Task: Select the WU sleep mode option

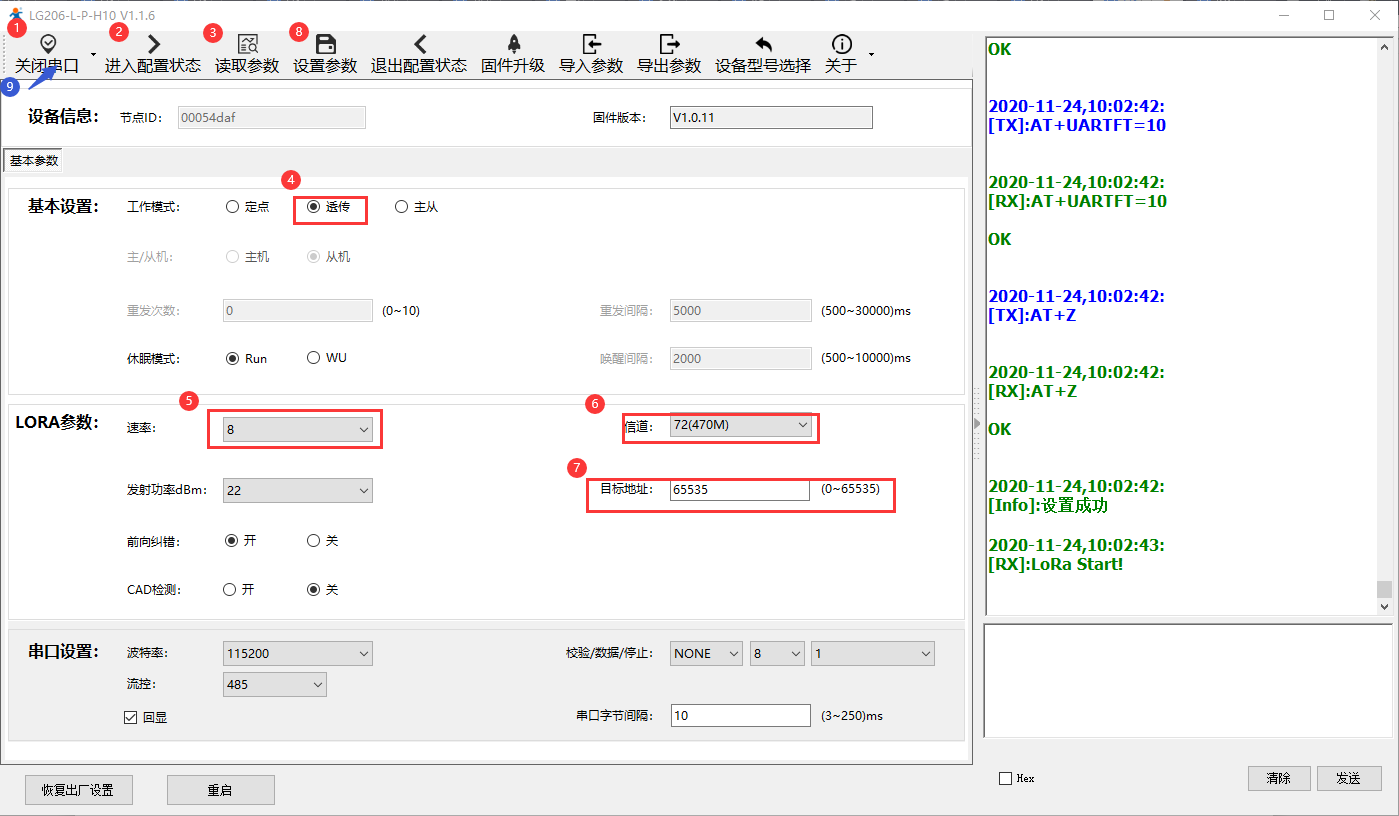Action: [x=314, y=358]
